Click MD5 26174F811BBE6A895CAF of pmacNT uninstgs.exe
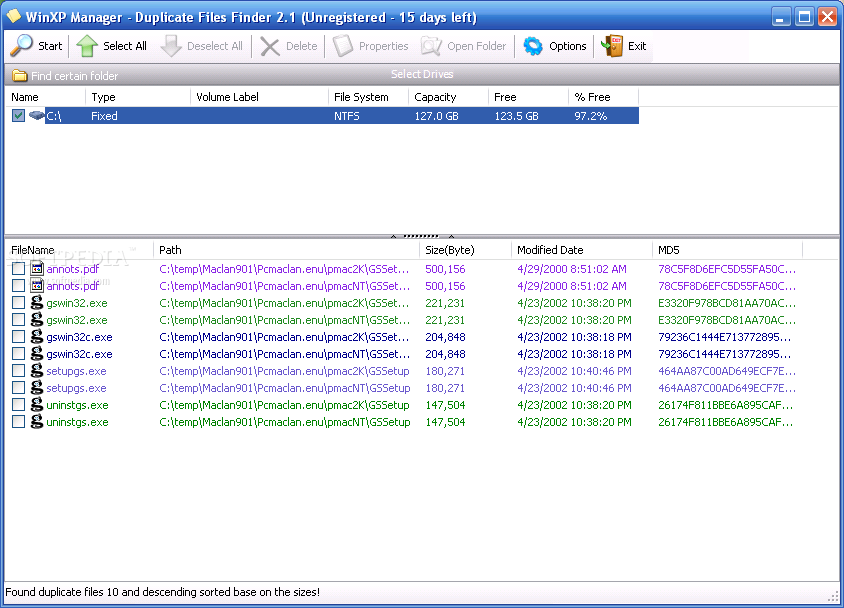 click(726, 422)
